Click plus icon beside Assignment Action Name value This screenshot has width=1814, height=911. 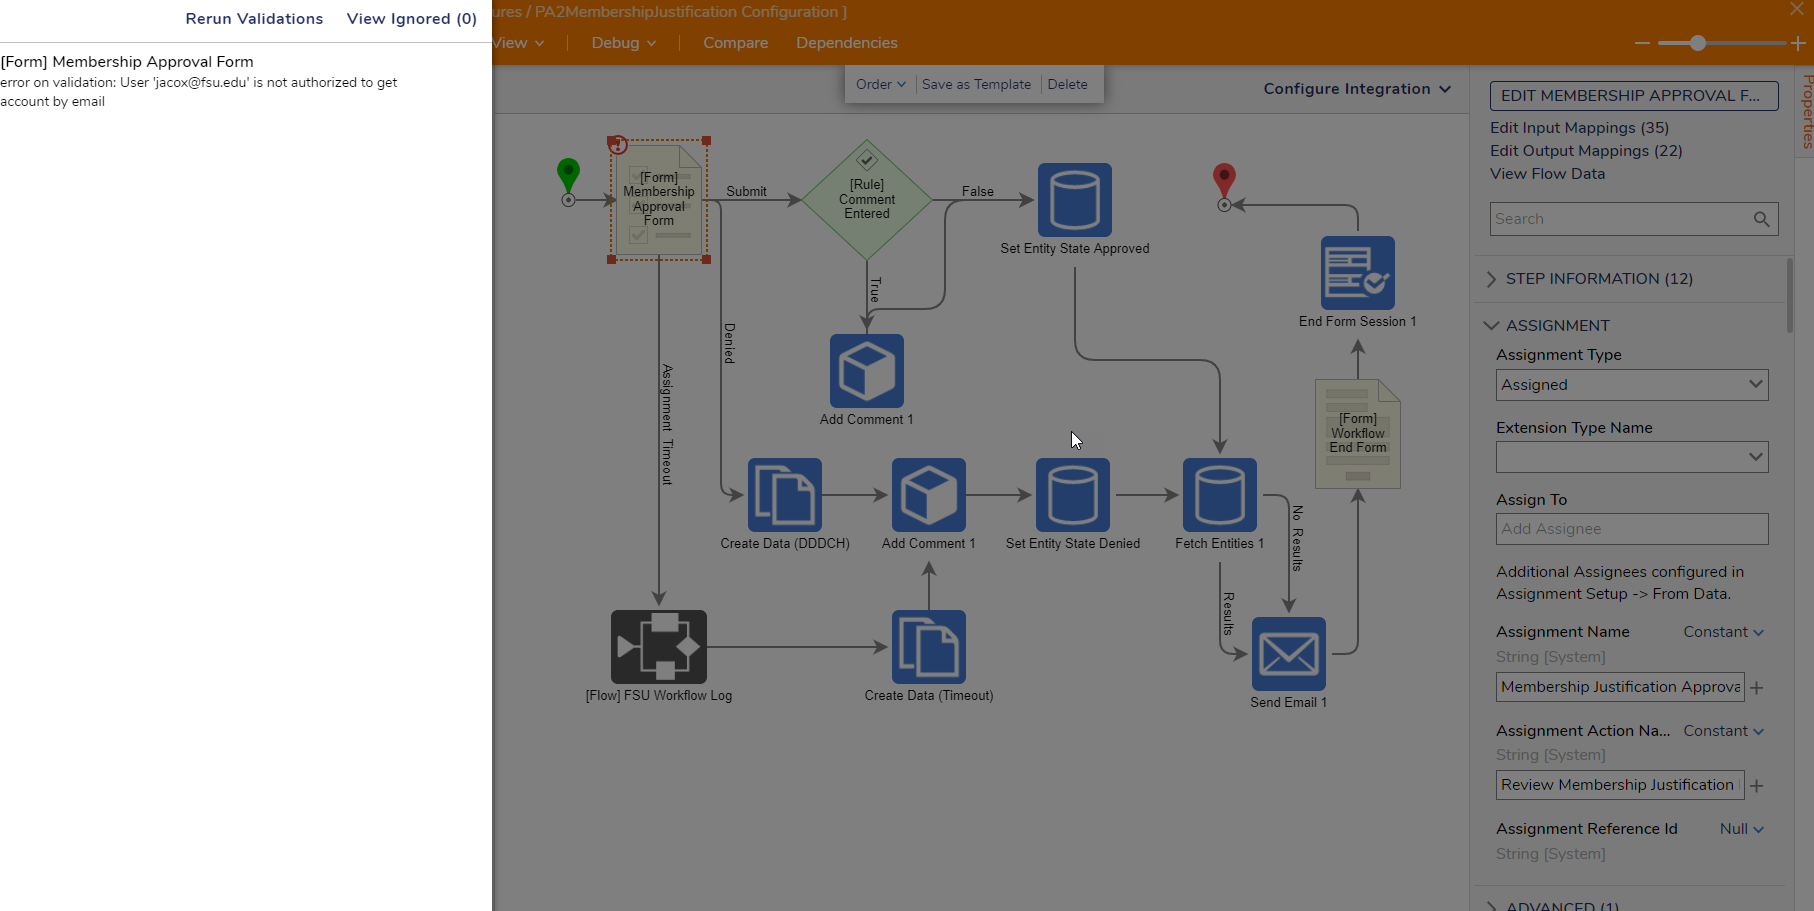(x=1757, y=786)
